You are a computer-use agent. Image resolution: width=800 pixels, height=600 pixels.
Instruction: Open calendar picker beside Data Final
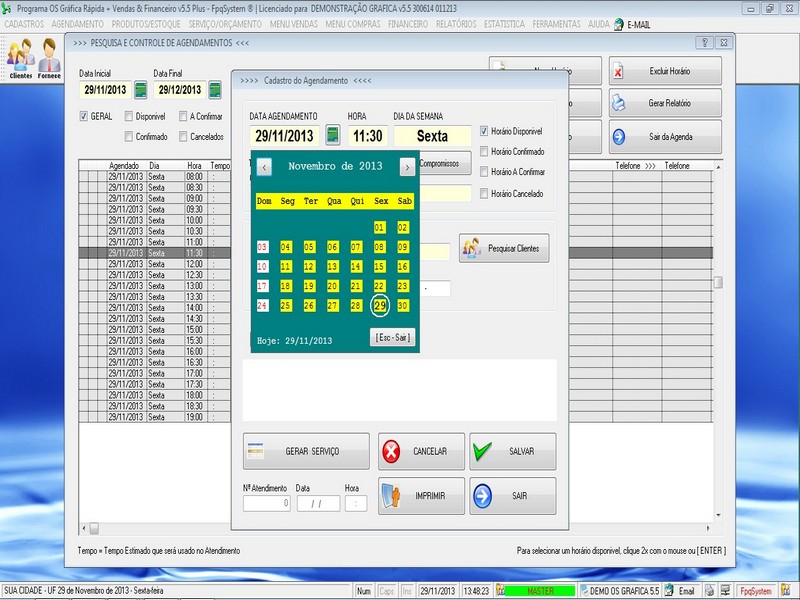214,90
